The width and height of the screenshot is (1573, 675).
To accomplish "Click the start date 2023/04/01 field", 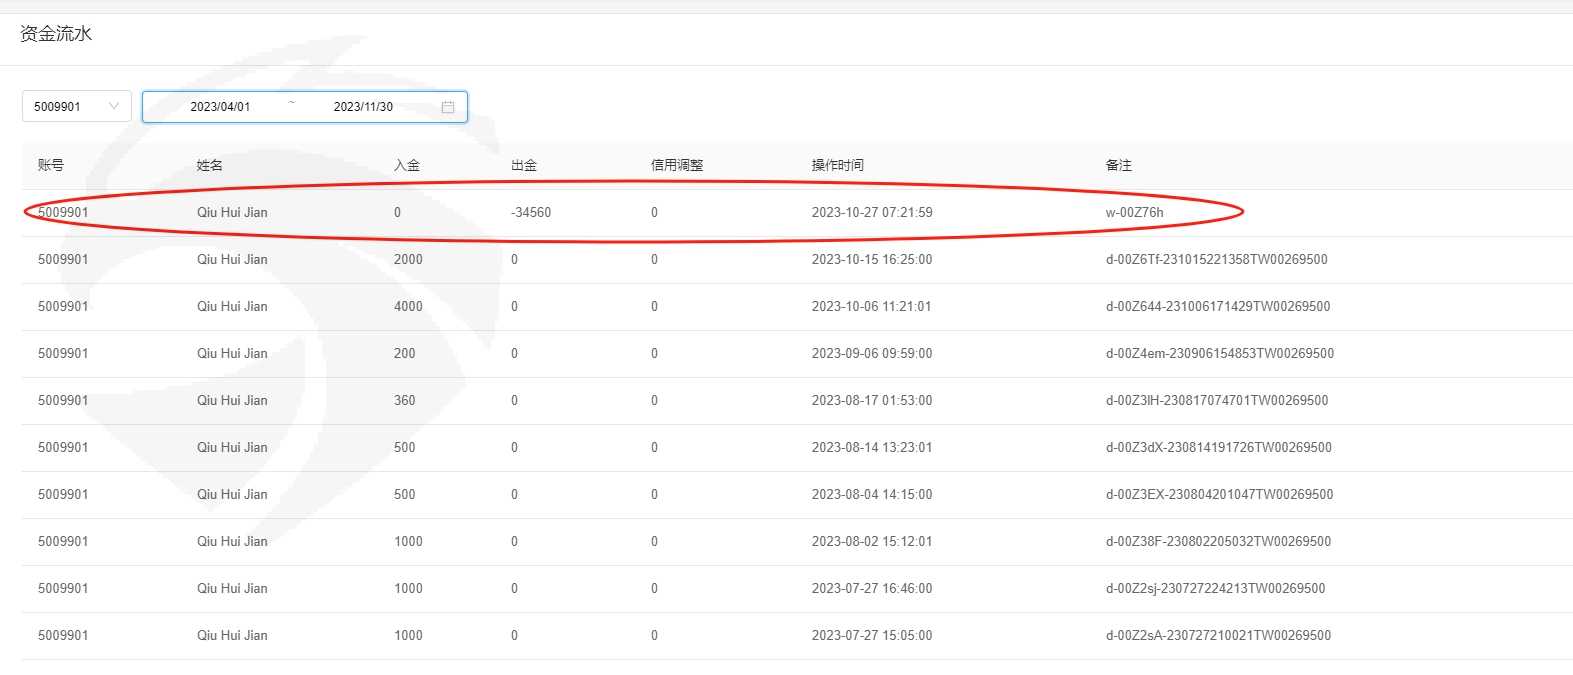I will coord(220,107).
